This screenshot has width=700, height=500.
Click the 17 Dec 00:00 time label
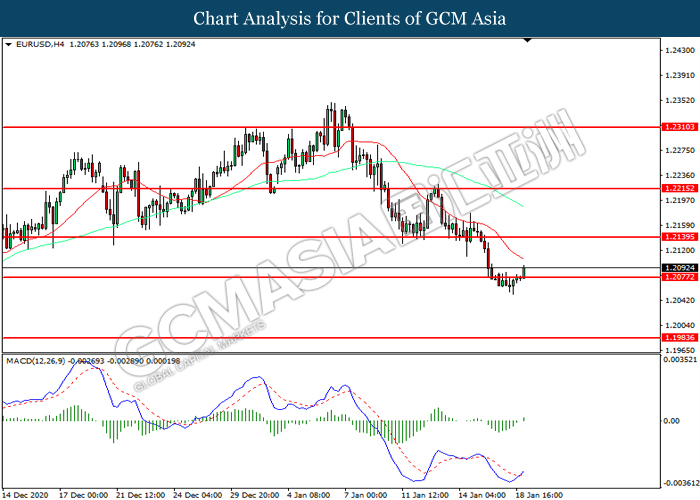[x=83, y=495]
